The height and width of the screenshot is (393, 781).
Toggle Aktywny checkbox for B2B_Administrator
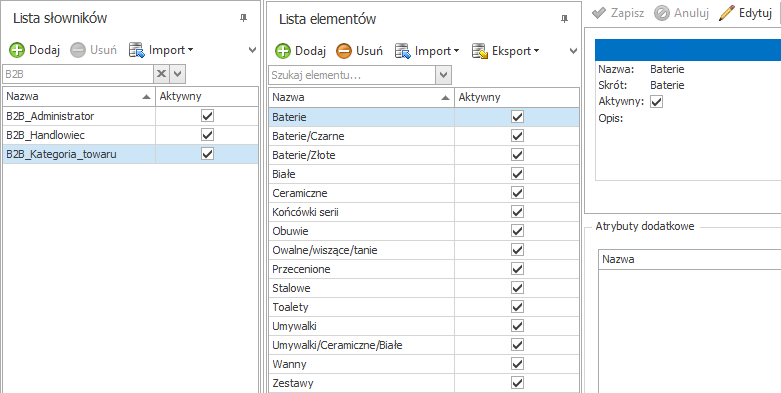[x=207, y=116]
